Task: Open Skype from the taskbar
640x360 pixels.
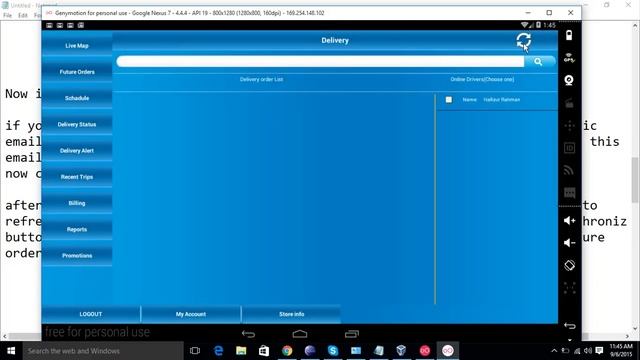Action: tap(333, 351)
